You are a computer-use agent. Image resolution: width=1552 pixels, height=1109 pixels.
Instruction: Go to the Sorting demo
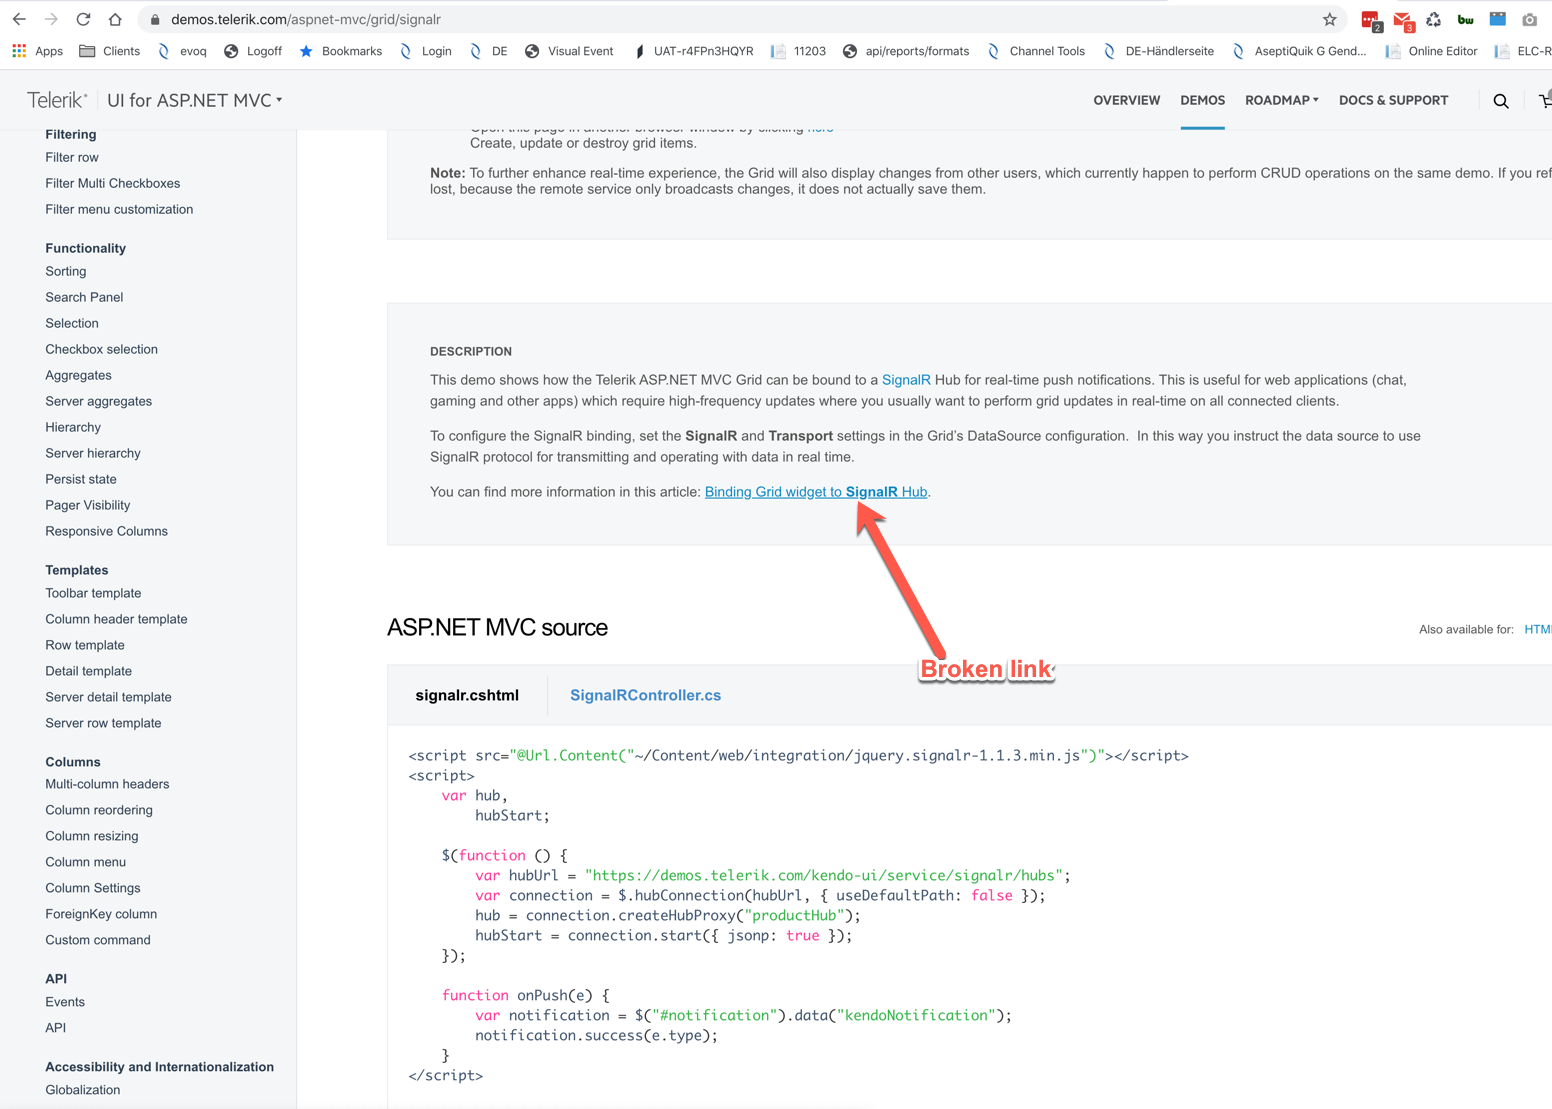point(66,271)
